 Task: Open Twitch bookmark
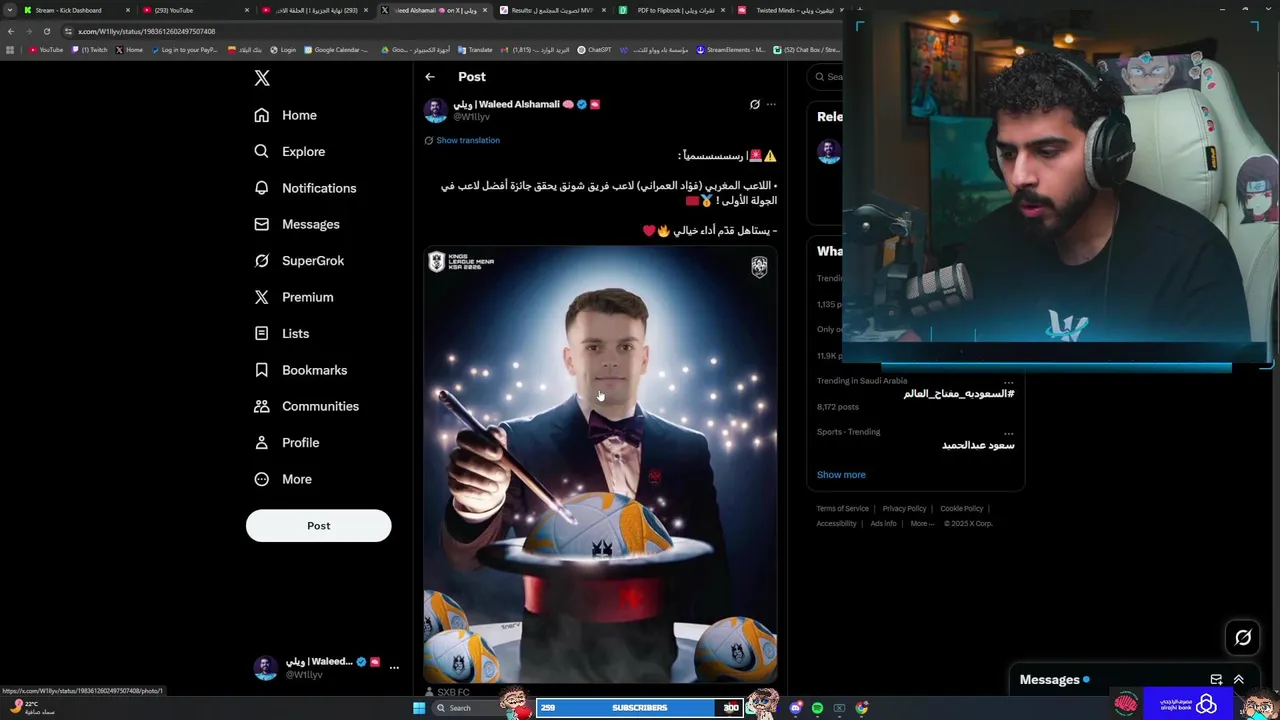point(90,50)
